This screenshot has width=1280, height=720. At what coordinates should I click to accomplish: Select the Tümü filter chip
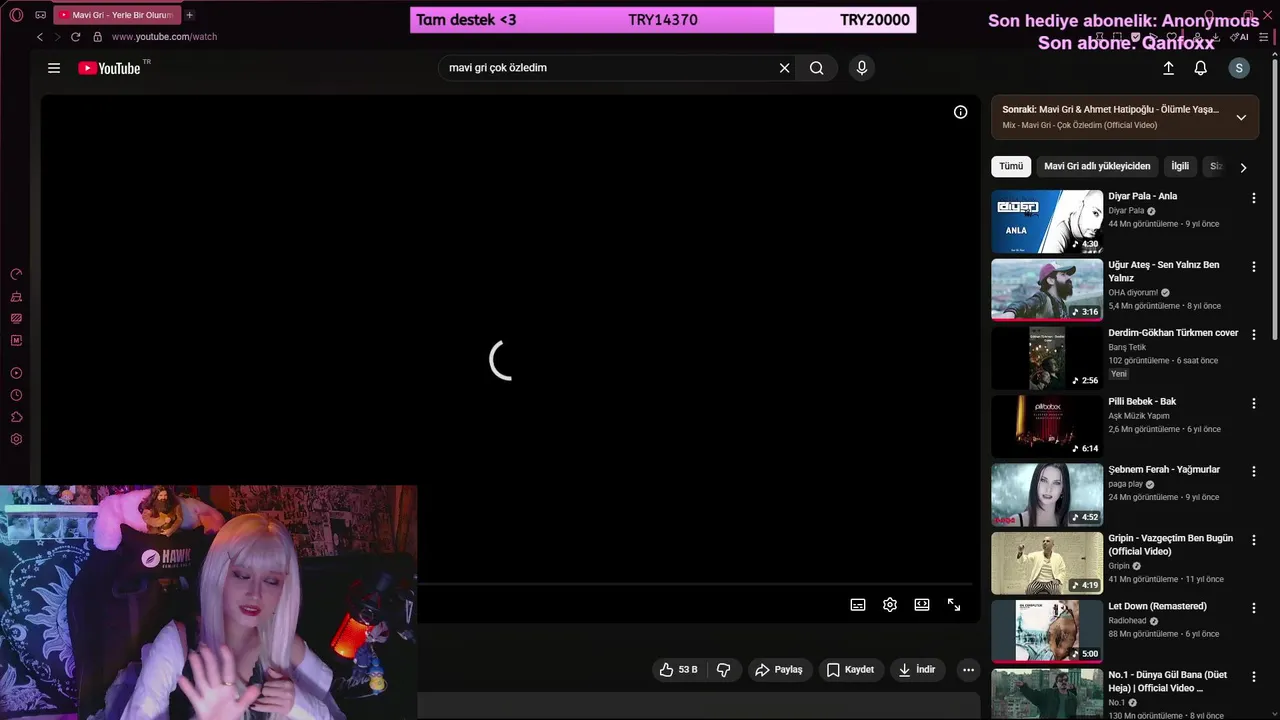1011,166
